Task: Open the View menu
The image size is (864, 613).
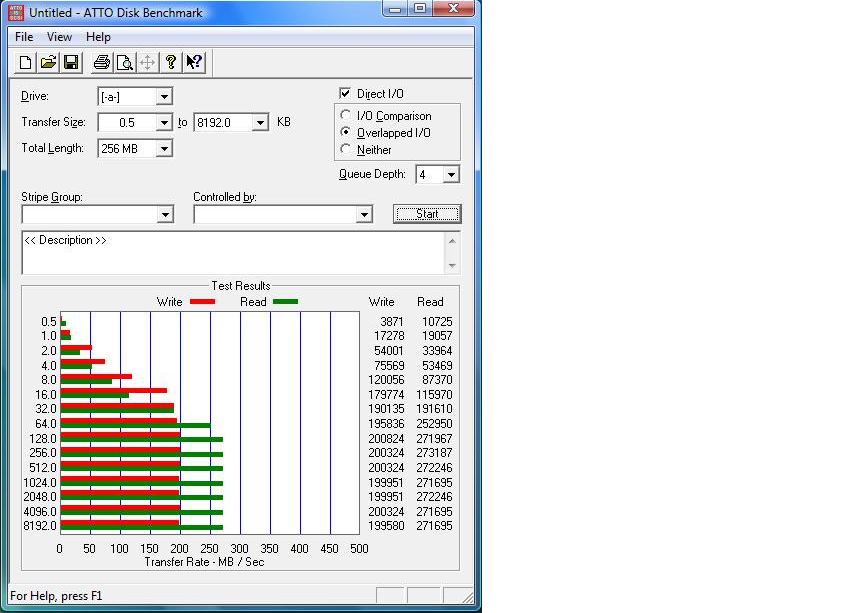Action: point(59,37)
